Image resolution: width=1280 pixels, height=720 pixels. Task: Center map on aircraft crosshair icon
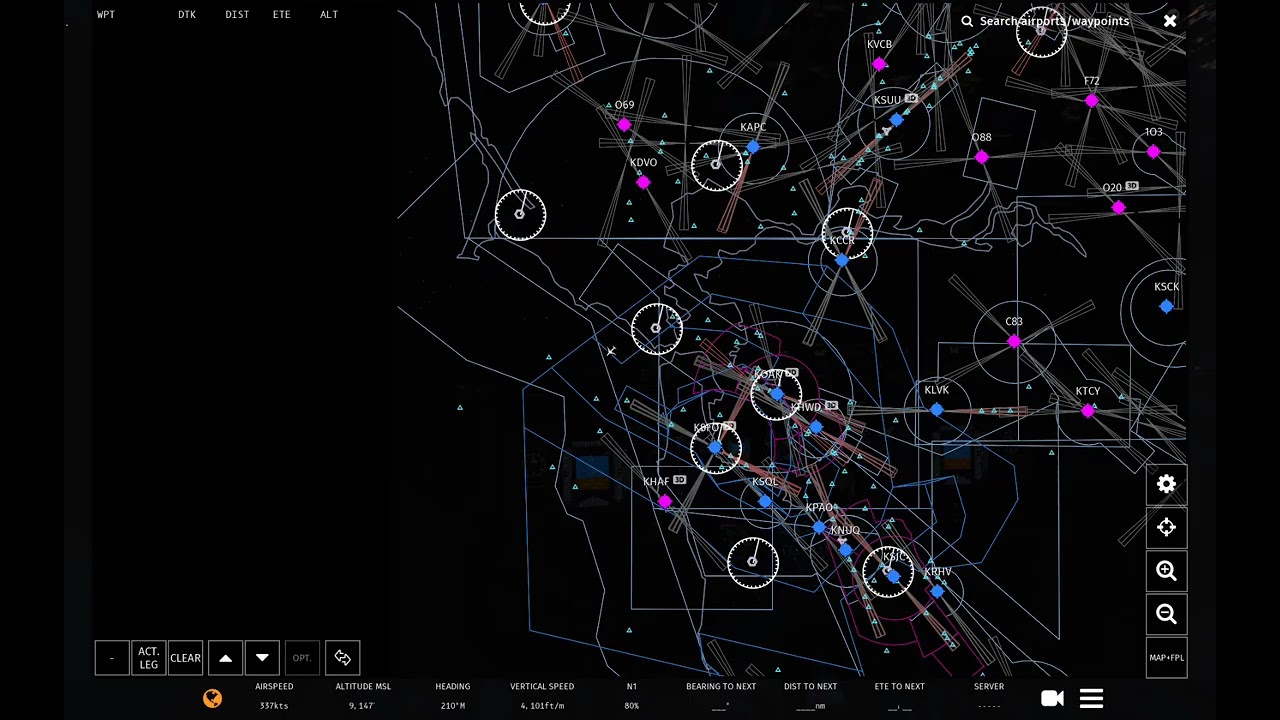coord(1166,527)
